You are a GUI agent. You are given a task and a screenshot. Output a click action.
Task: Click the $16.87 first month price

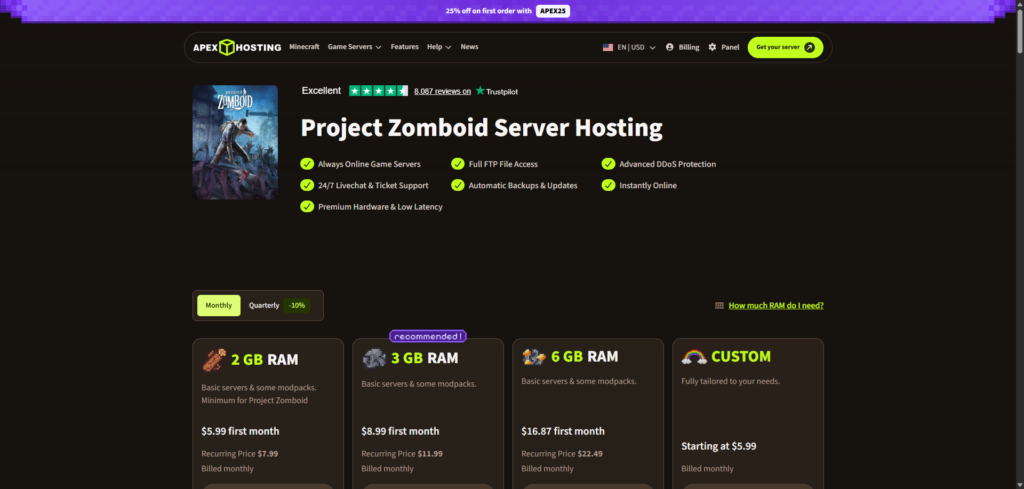coord(563,431)
